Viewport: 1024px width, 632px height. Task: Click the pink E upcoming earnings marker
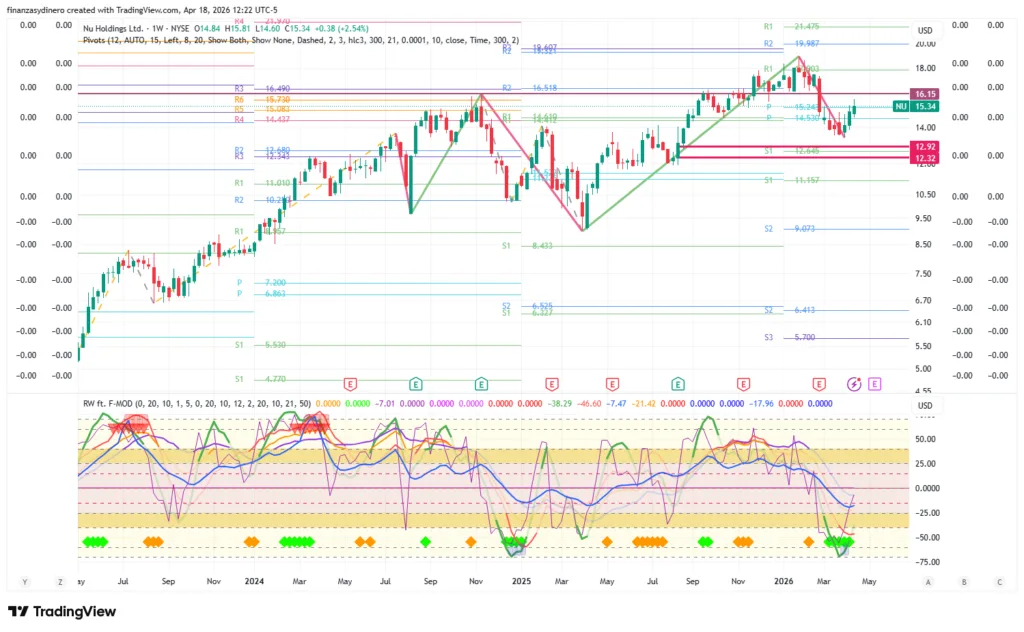[x=875, y=383]
